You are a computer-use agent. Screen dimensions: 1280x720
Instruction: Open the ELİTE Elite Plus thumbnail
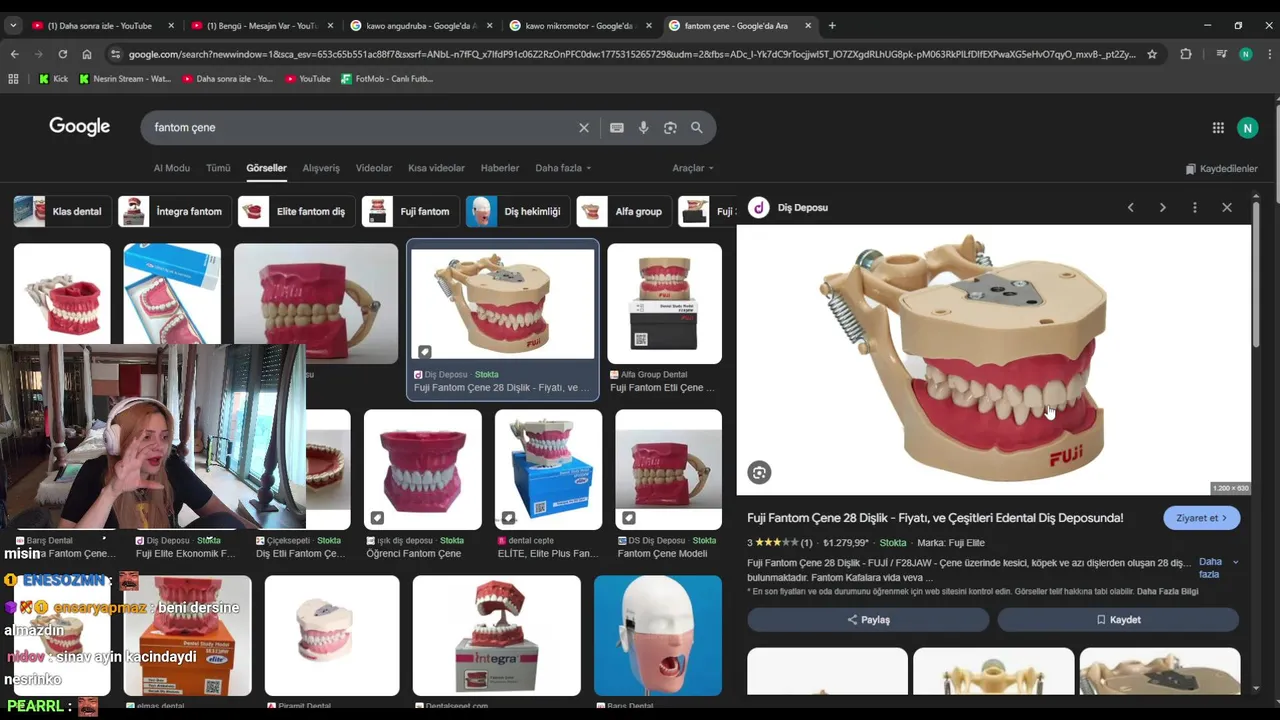coord(548,469)
